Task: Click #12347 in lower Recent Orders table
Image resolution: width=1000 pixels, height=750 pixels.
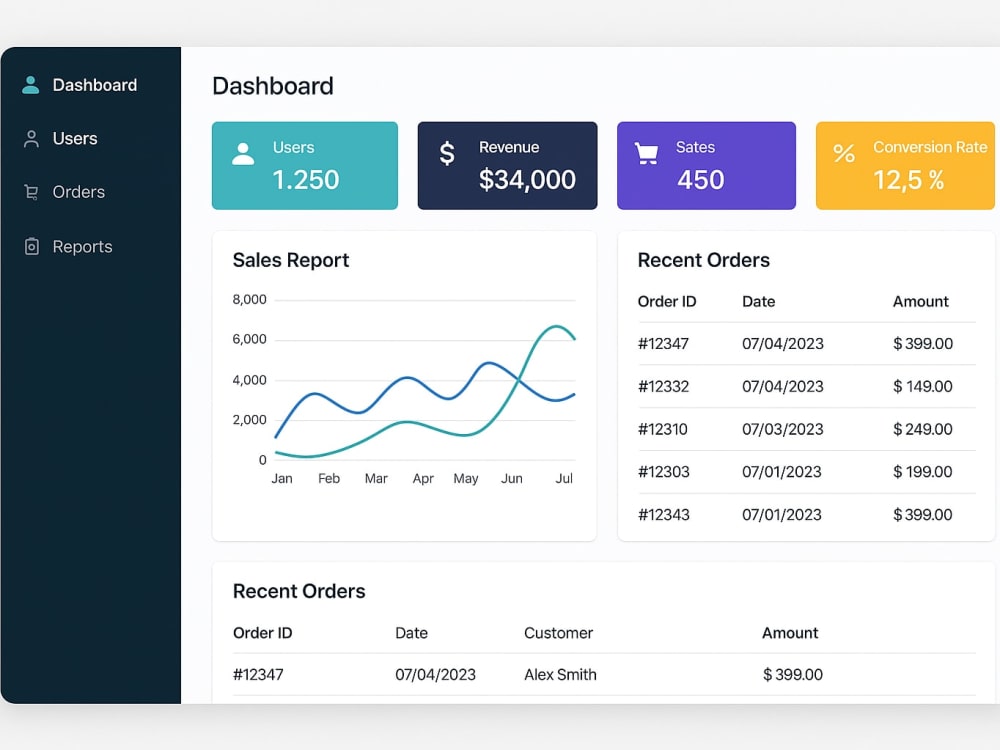Action: point(258,675)
